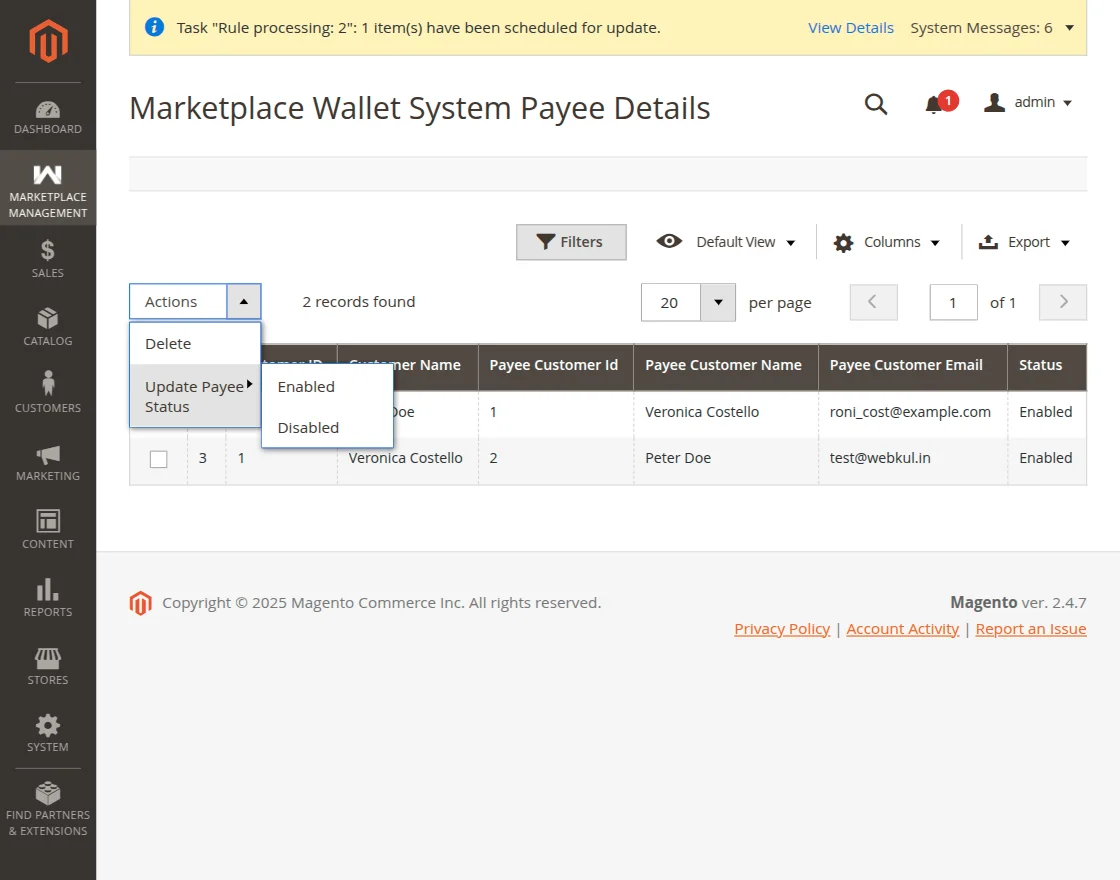Click the Customers icon in the sidebar
1120x880 pixels.
tap(48, 390)
